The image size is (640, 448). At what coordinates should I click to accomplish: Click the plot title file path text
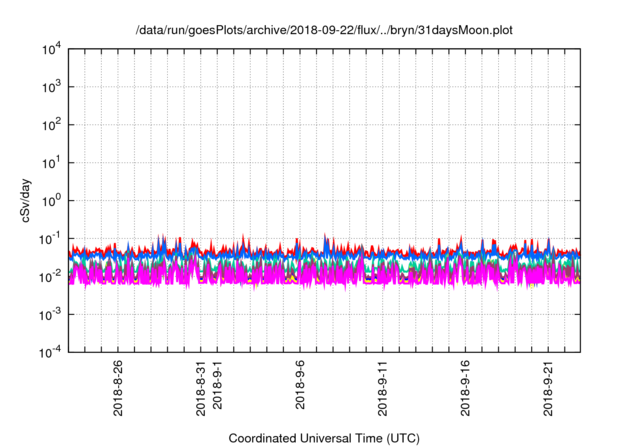click(325, 28)
